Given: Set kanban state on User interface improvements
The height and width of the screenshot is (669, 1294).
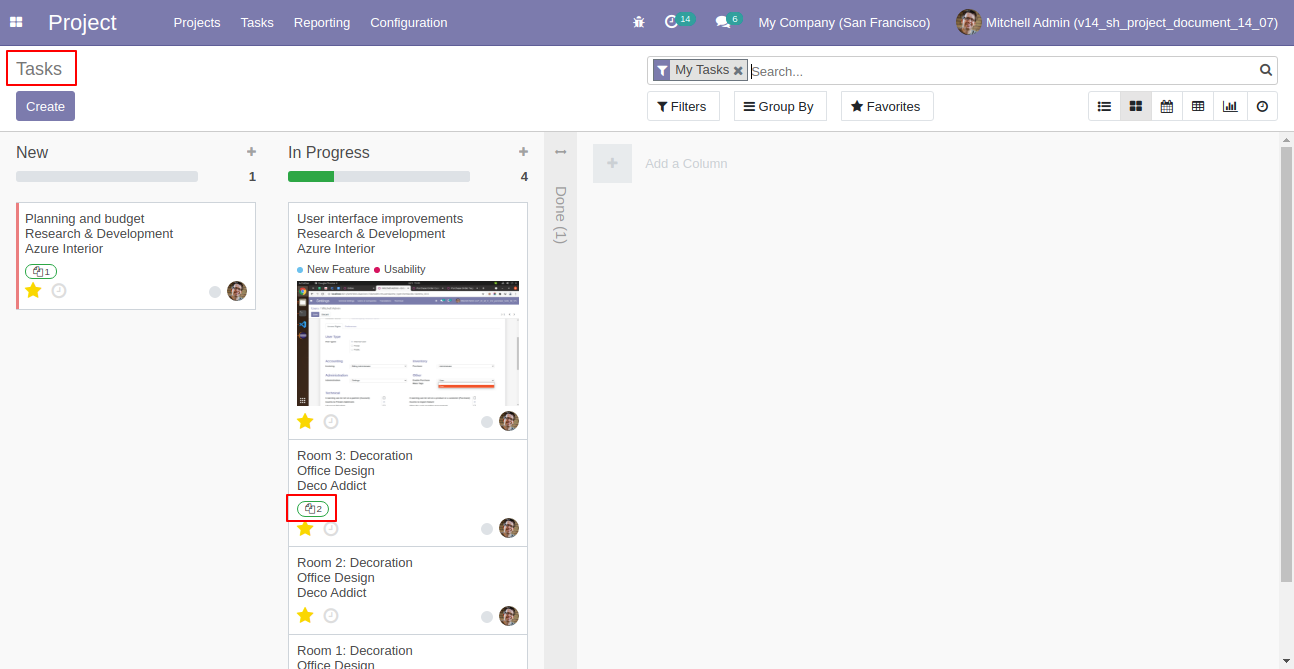Looking at the screenshot, I should coord(487,422).
